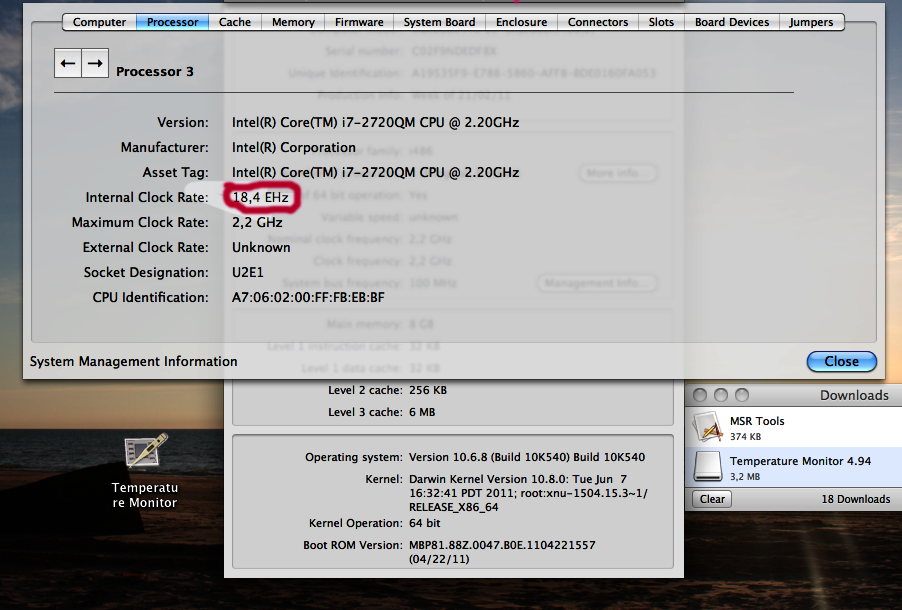The width and height of the screenshot is (902, 610).
Task: Clear the Downloads list
Action: 712,499
